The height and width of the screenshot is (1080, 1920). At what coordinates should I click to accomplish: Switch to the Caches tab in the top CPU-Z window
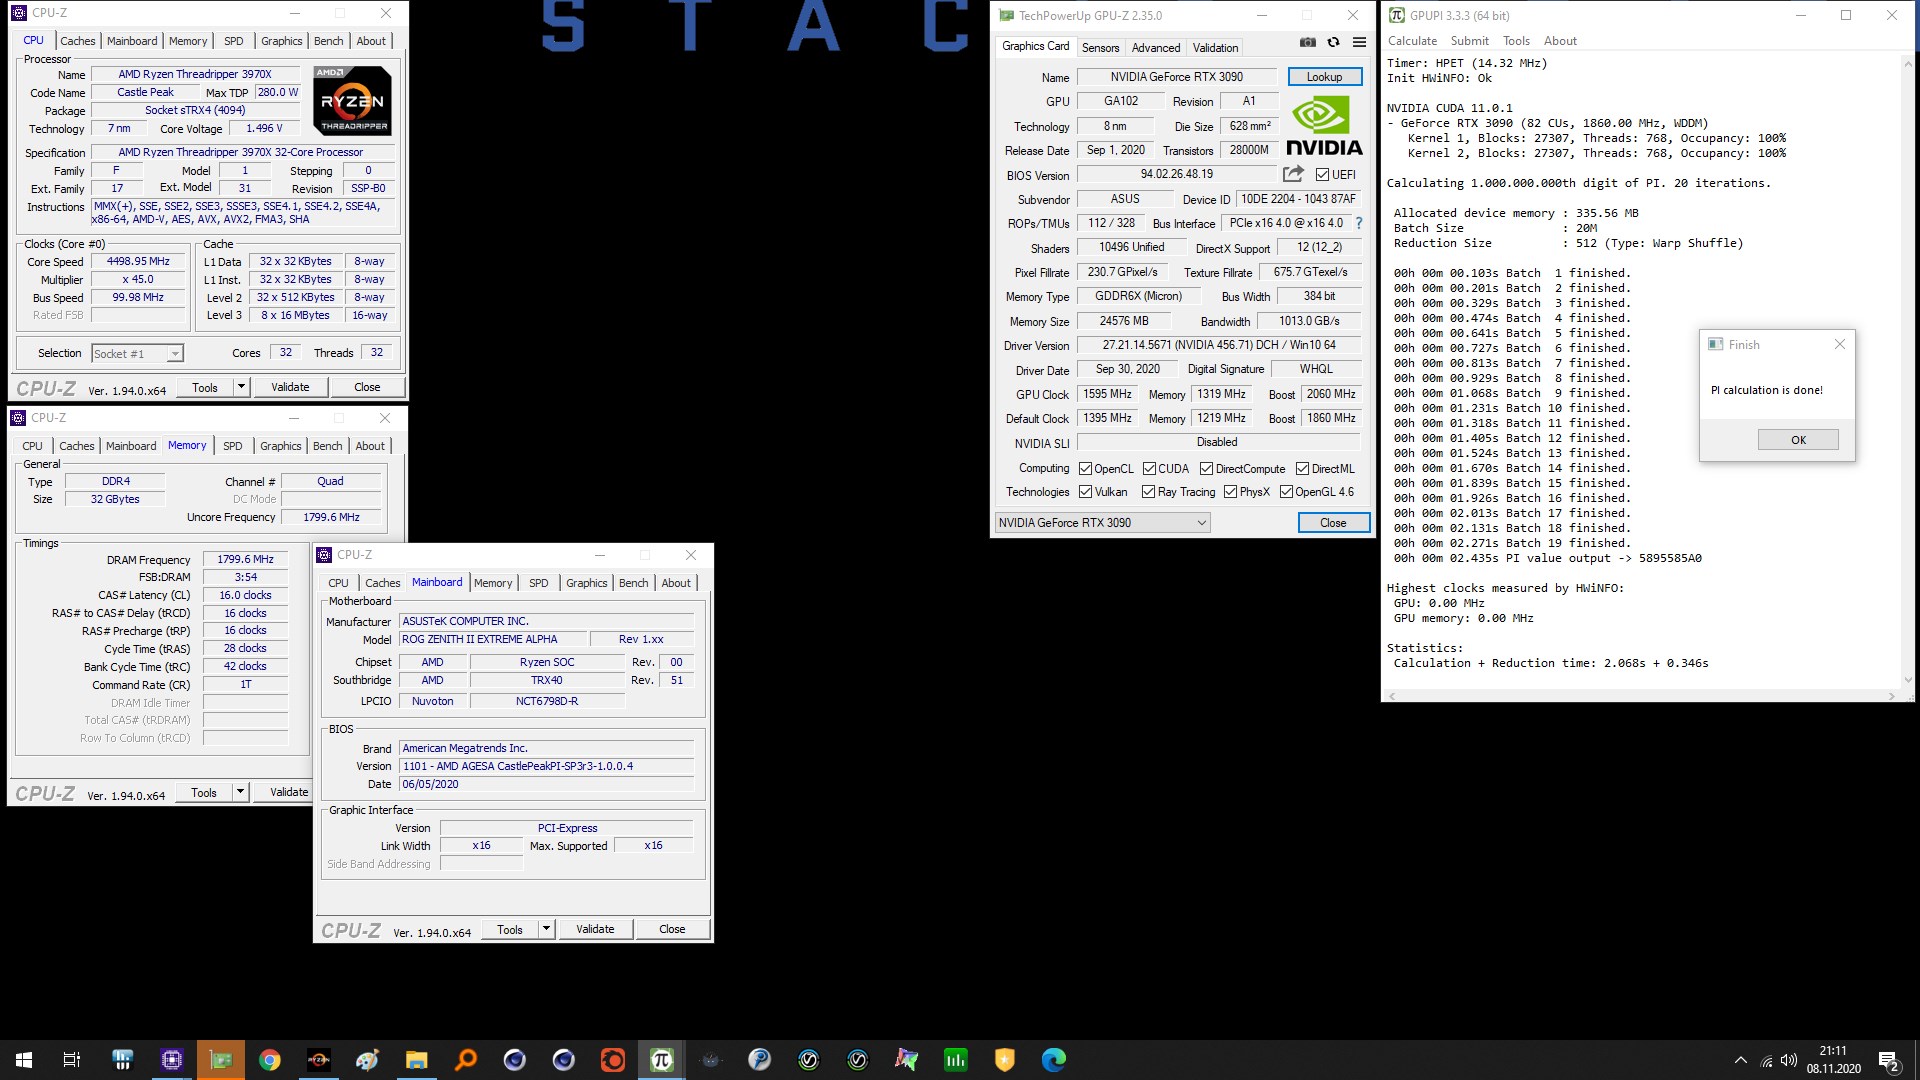coord(77,41)
